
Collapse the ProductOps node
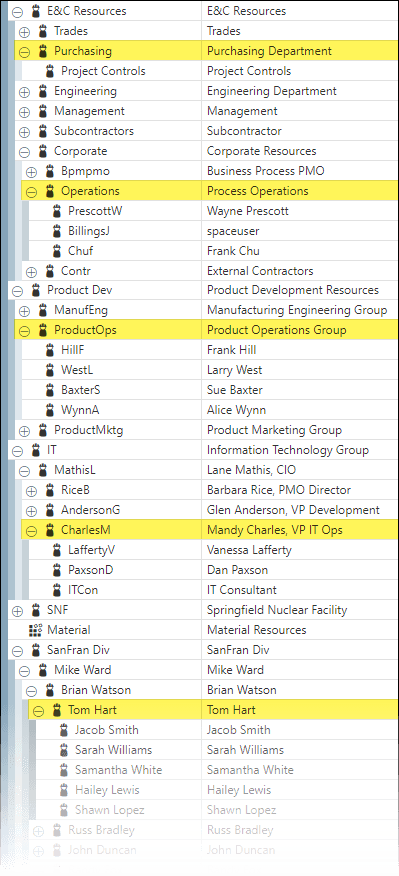click(x=24, y=331)
